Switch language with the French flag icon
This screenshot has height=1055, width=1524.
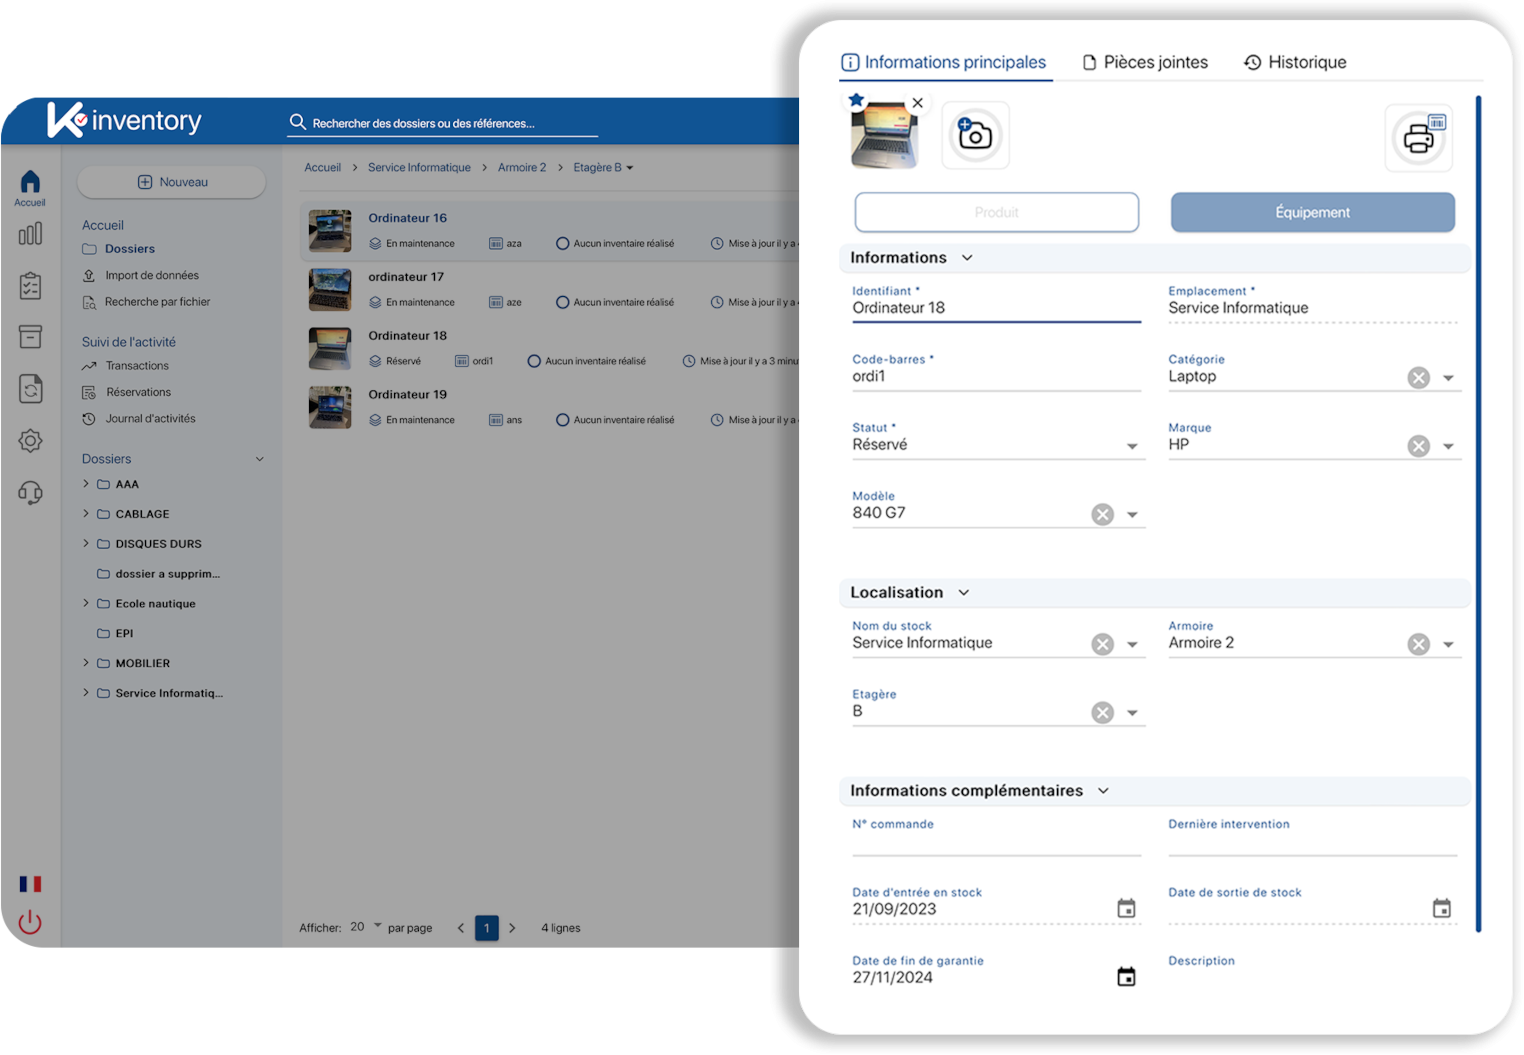(30, 884)
